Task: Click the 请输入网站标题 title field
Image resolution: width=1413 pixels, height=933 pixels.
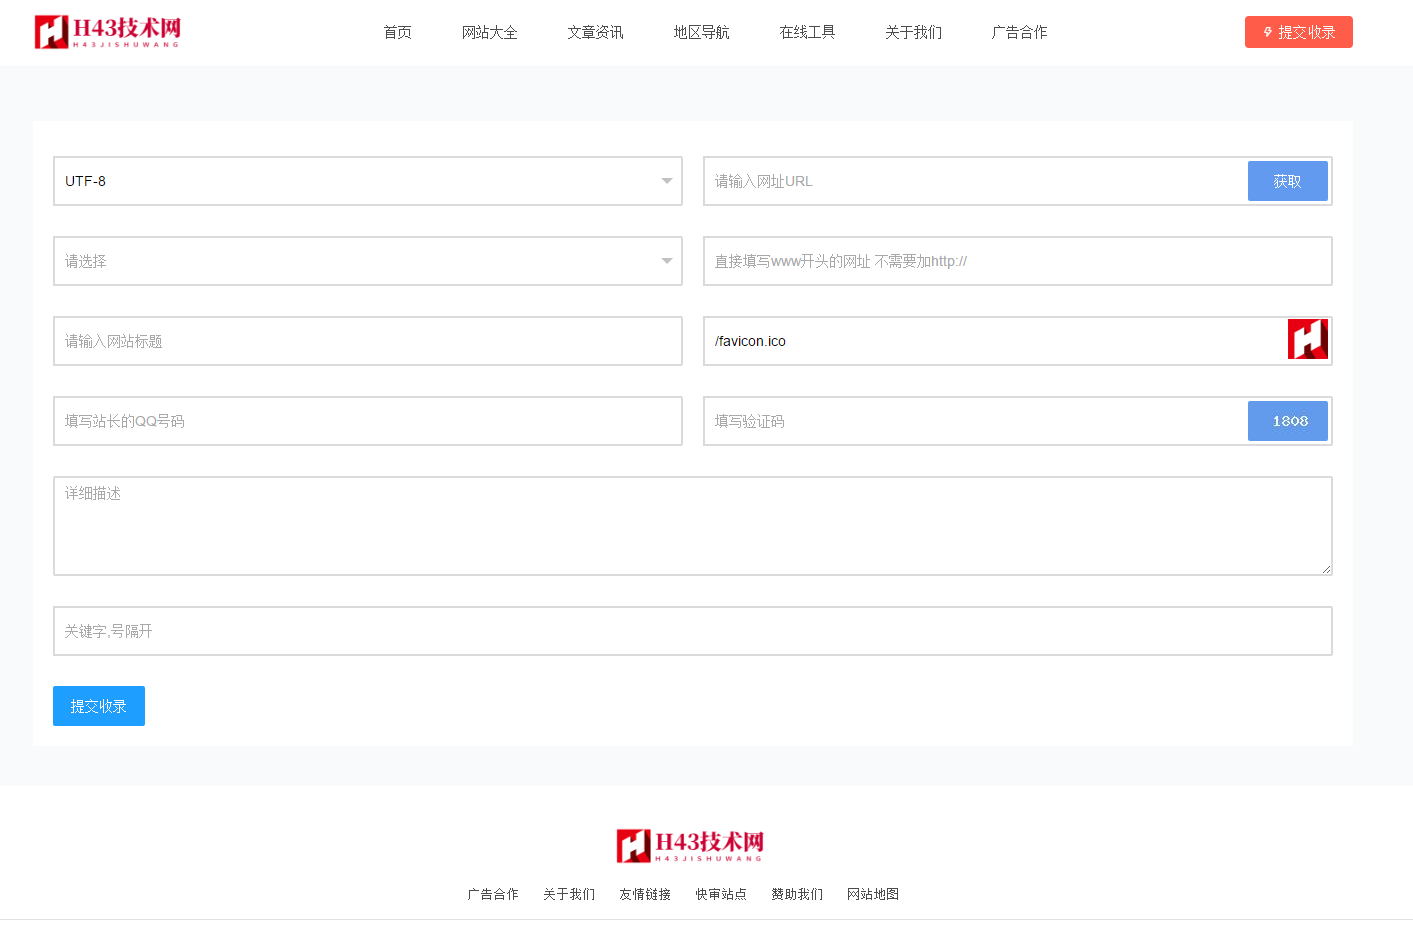Action: pos(367,341)
